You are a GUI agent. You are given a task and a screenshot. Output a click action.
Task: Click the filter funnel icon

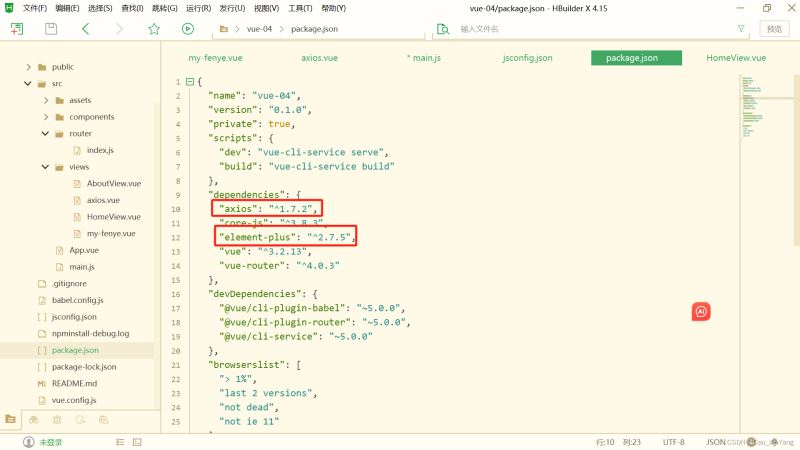pyautogui.click(x=741, y=29)
